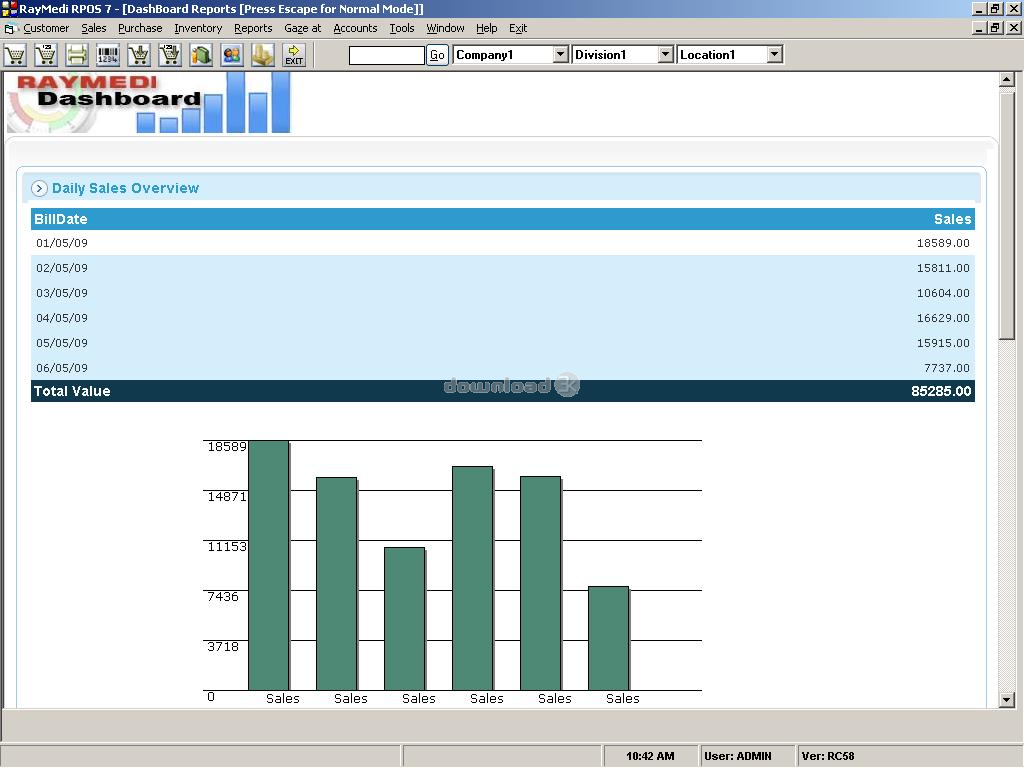Click the vertical scrollbar down arrow
This screenshot has width=1024, height=768.
1007,701
